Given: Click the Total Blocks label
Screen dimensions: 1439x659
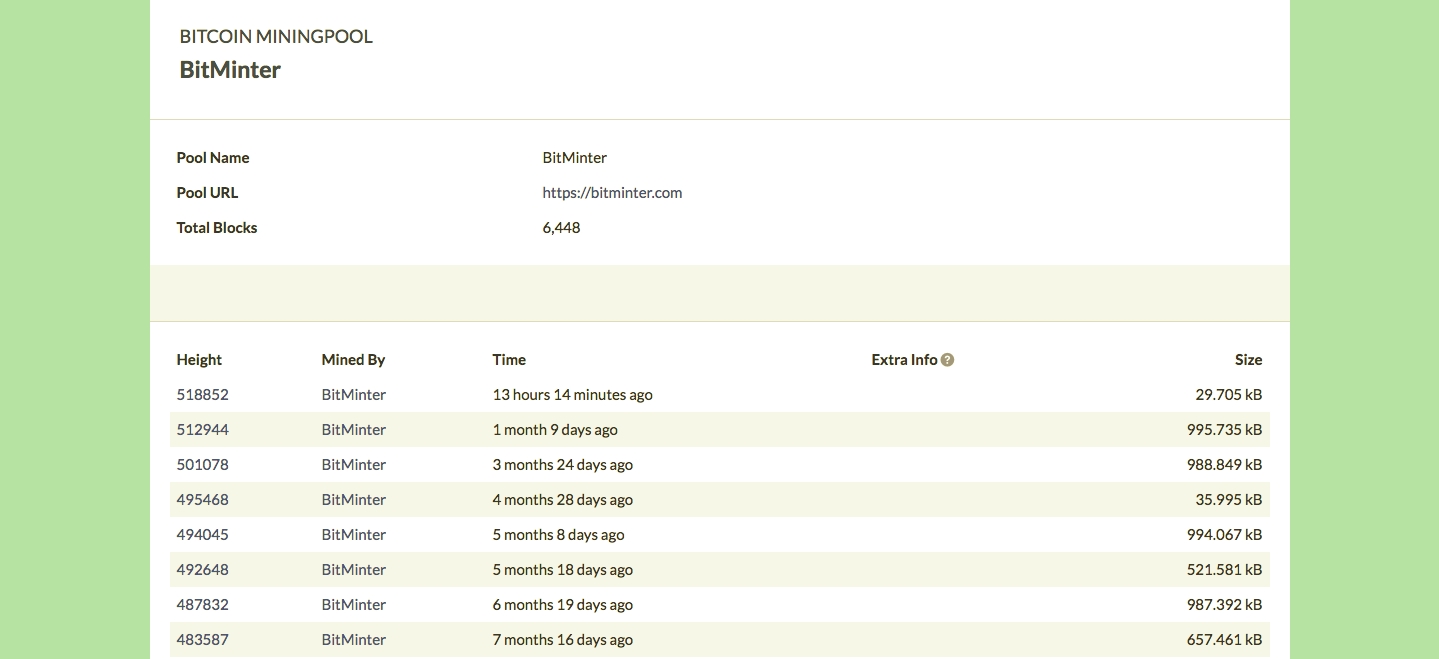Looking at the screenshot, I should pos(217,228).
